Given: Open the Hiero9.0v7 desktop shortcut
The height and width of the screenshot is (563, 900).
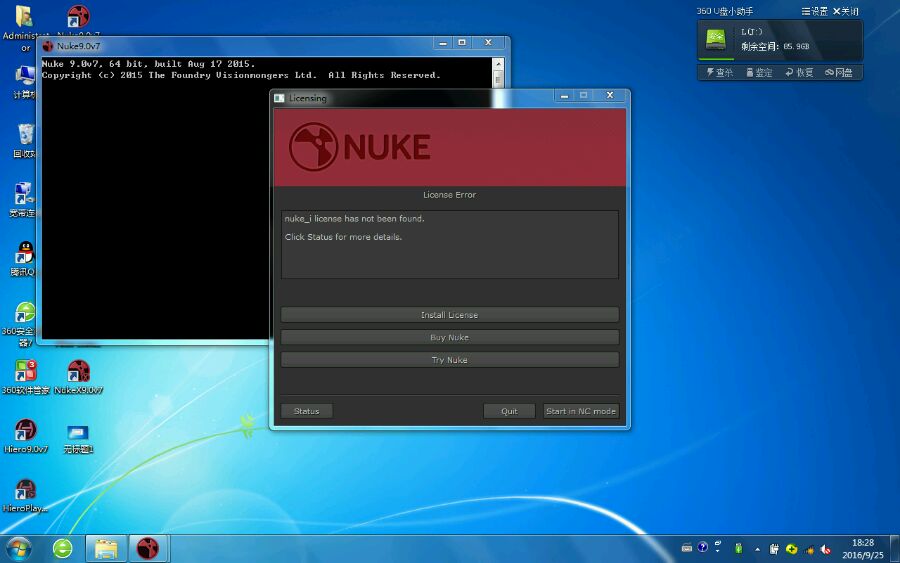Looking at the screenshot, I should 25,432.
